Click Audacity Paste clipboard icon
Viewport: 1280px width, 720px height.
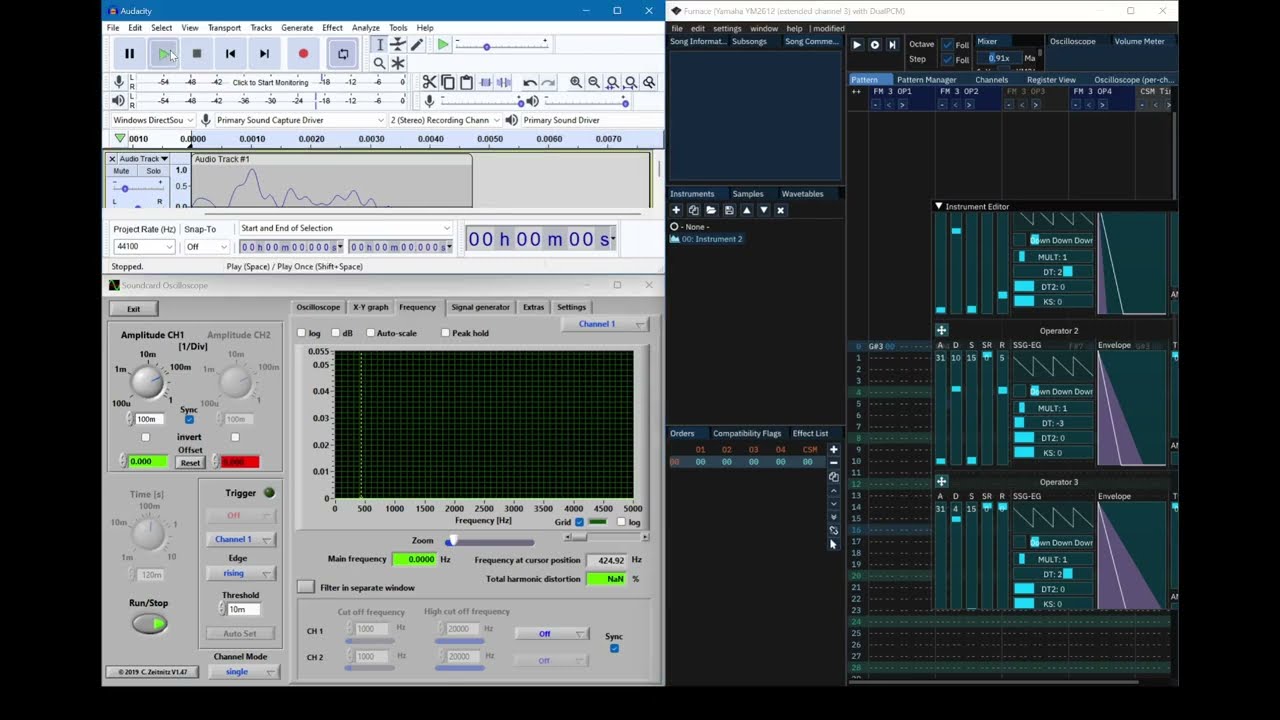pos(466,82)
